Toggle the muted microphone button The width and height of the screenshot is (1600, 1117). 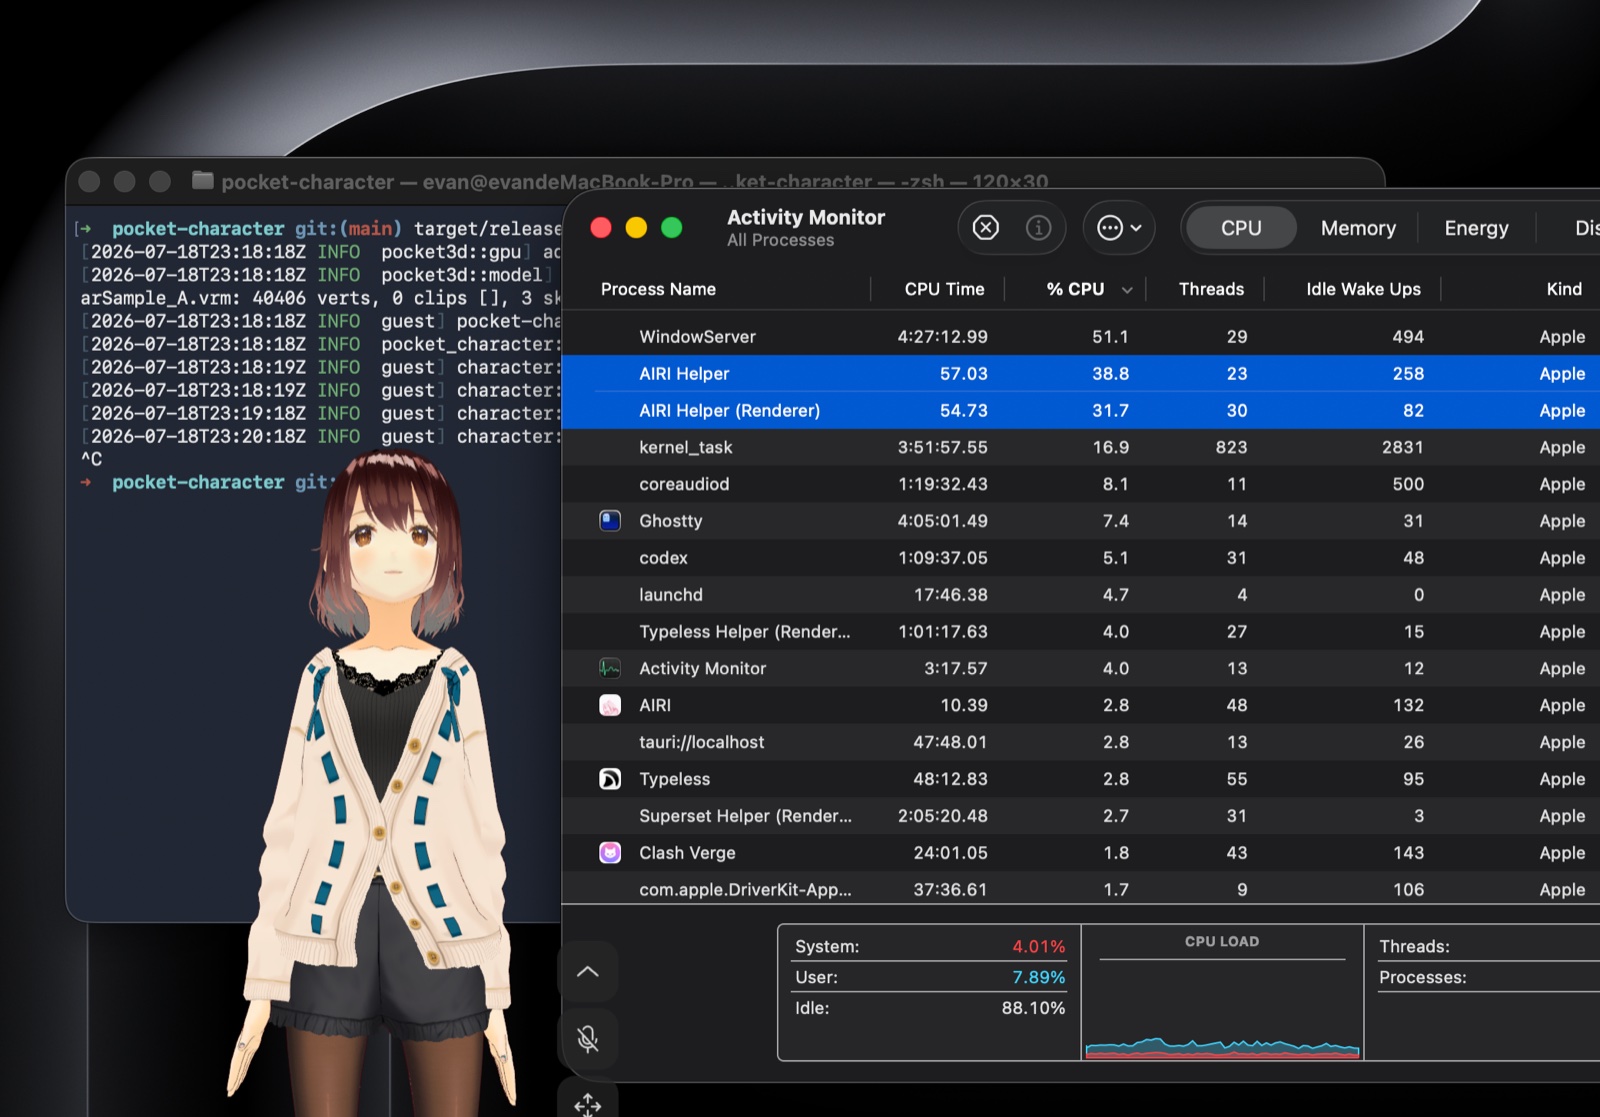pyautogui.click(x=588, y=1039)
